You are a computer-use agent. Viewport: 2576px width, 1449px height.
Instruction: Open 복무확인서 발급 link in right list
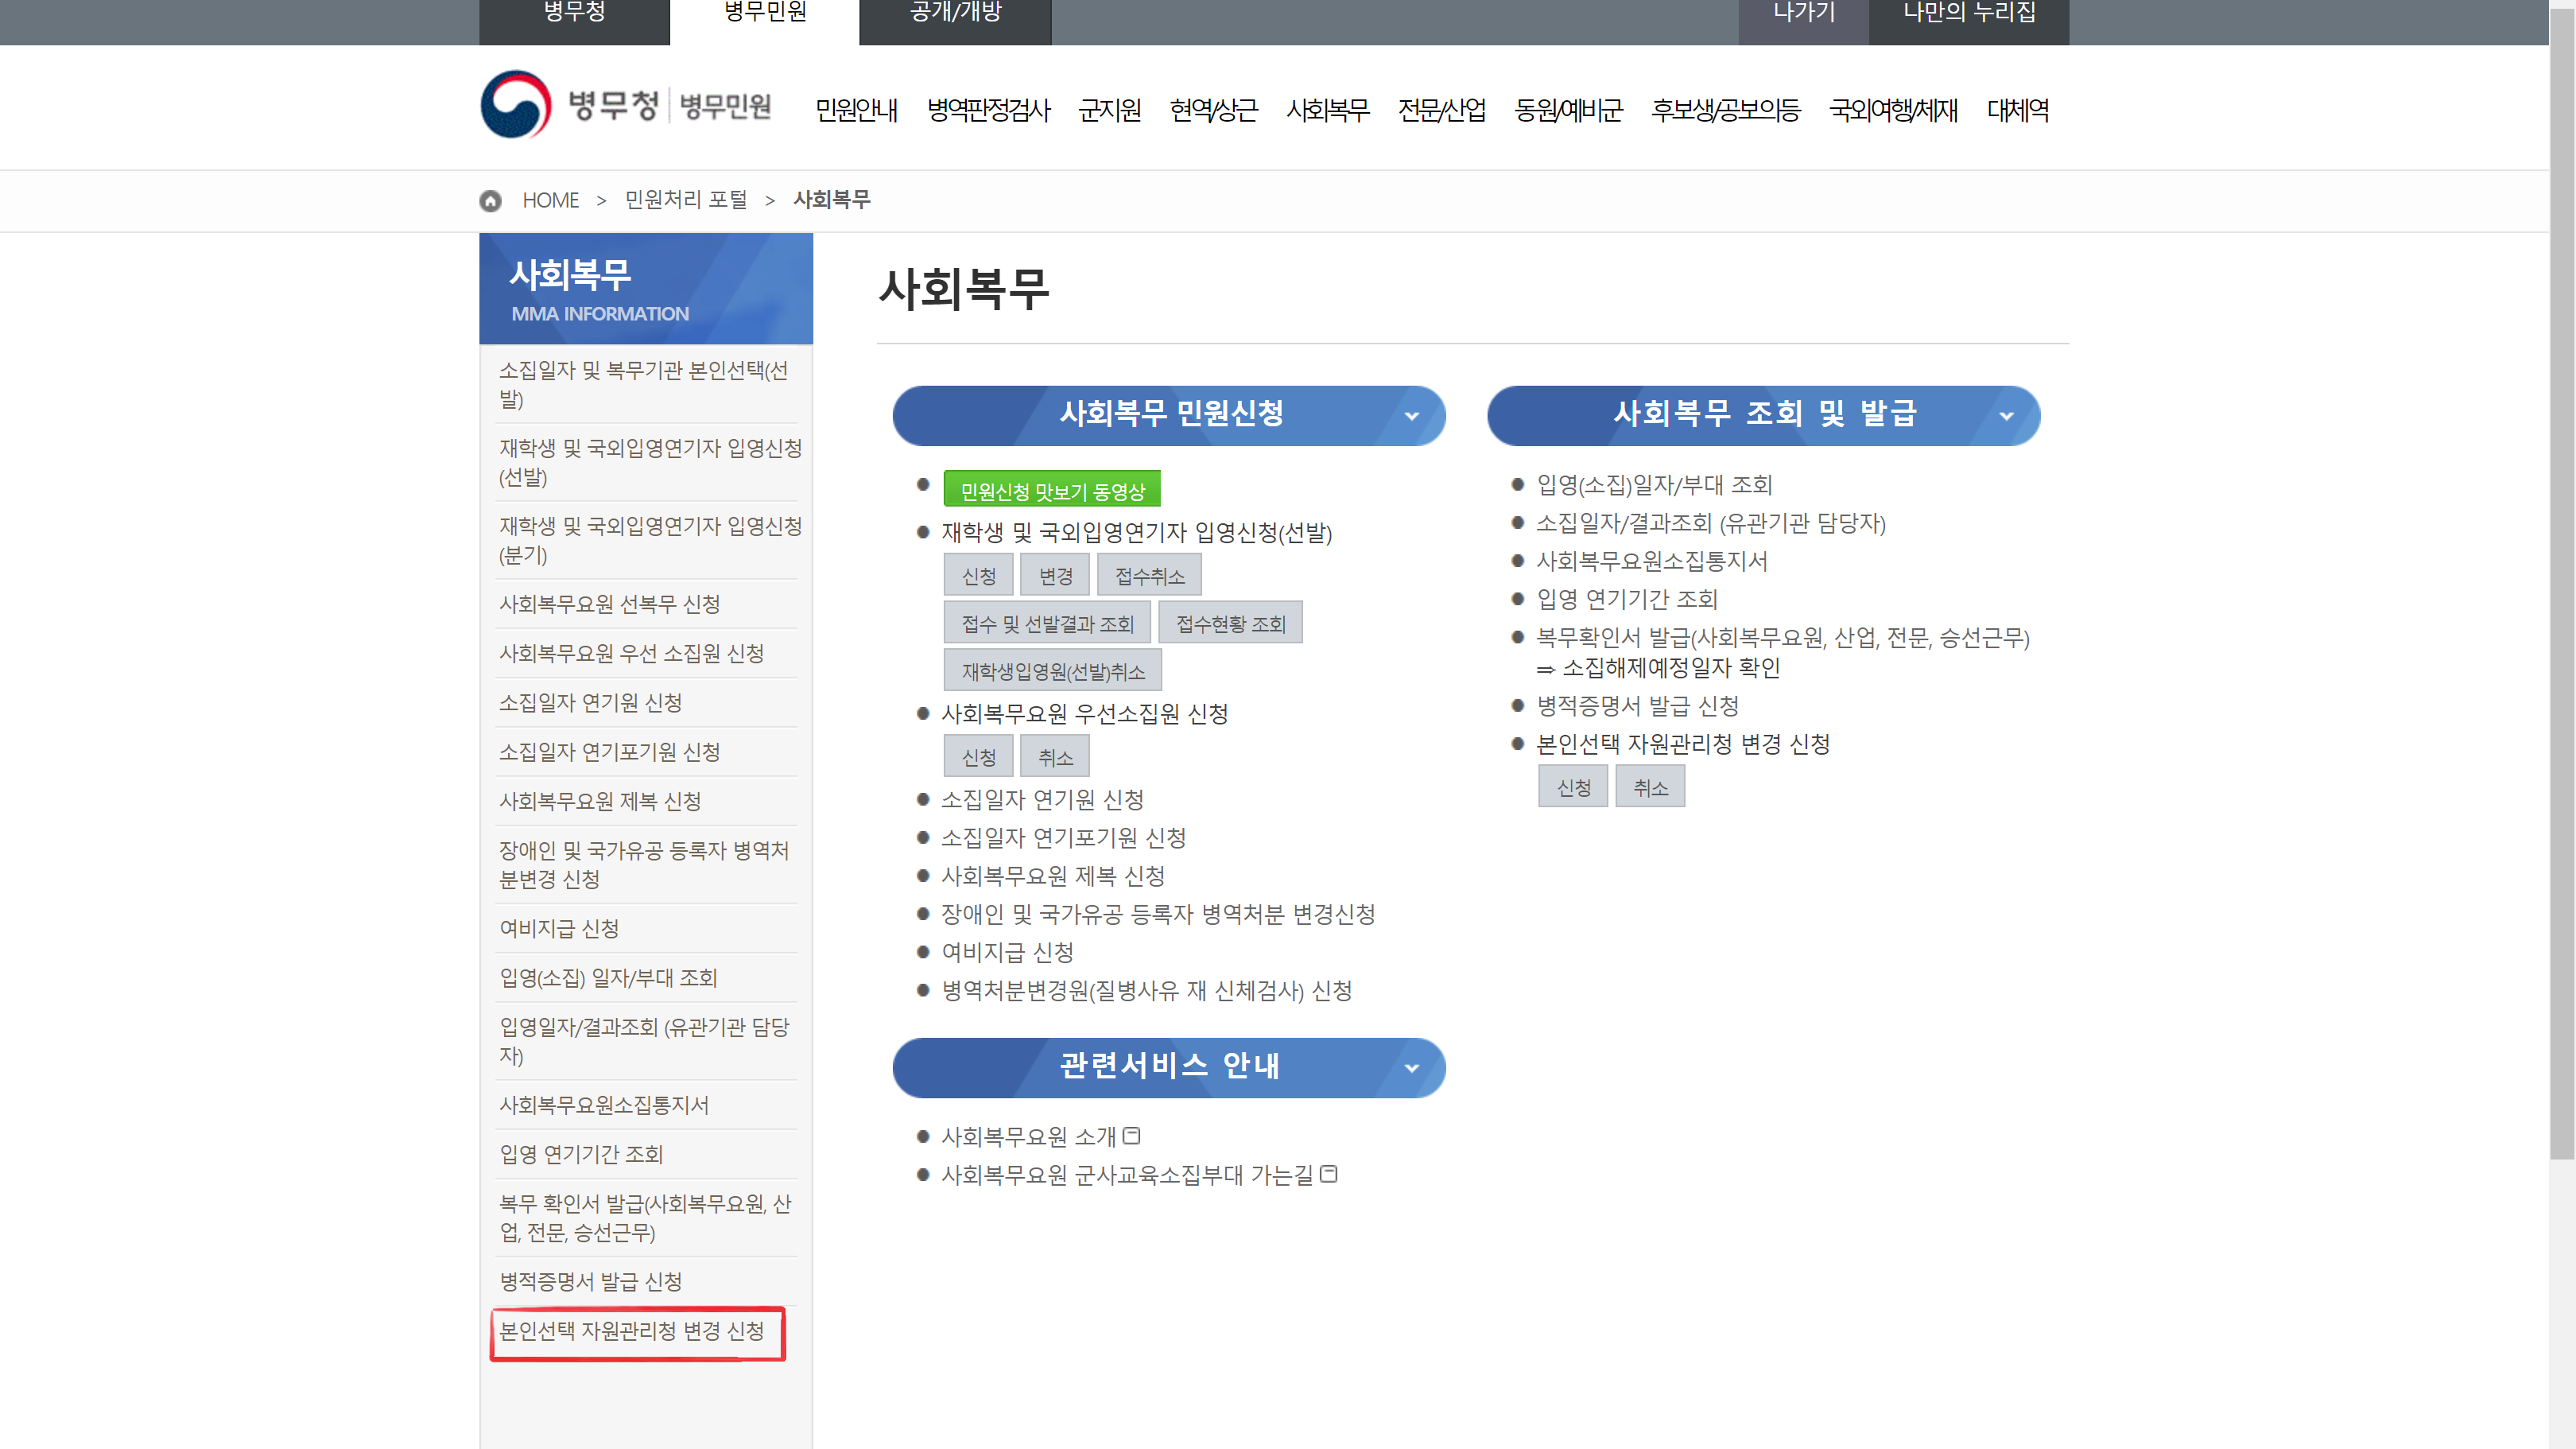pyautogui.click(x=1784, y=637)
